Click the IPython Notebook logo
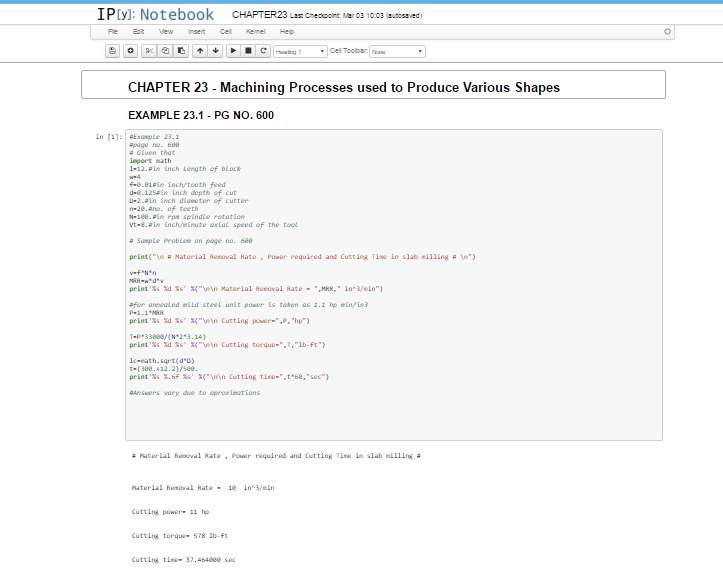Screen dimensions: 723x568 pyautogui.click(x=155, y=14)
